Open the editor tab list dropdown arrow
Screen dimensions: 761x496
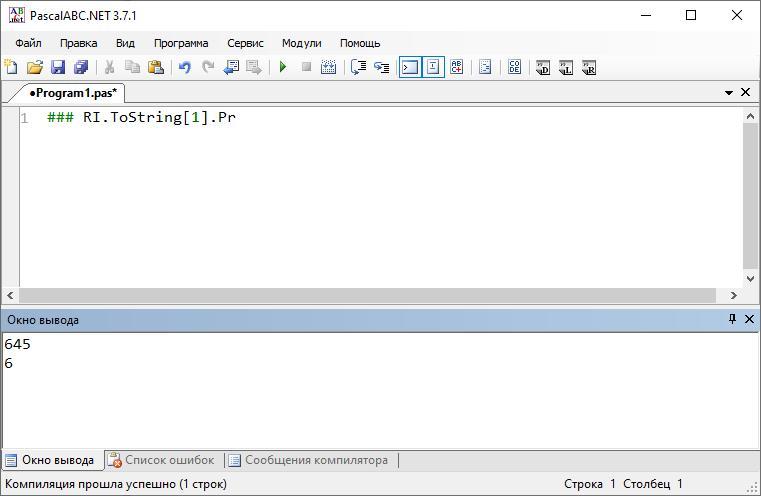pos(728,92)
